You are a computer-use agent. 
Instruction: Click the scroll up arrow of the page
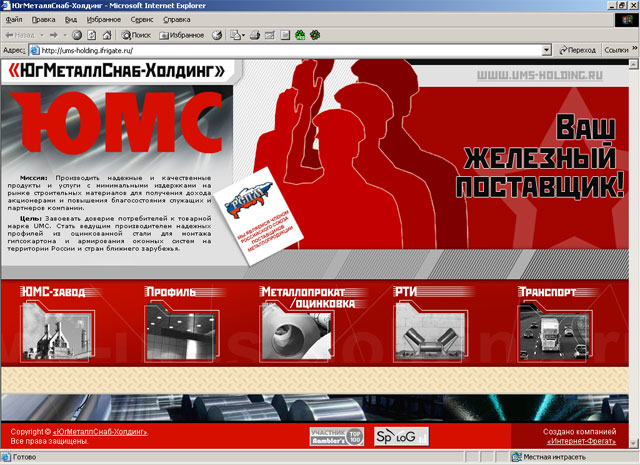(x=633, y=64)
